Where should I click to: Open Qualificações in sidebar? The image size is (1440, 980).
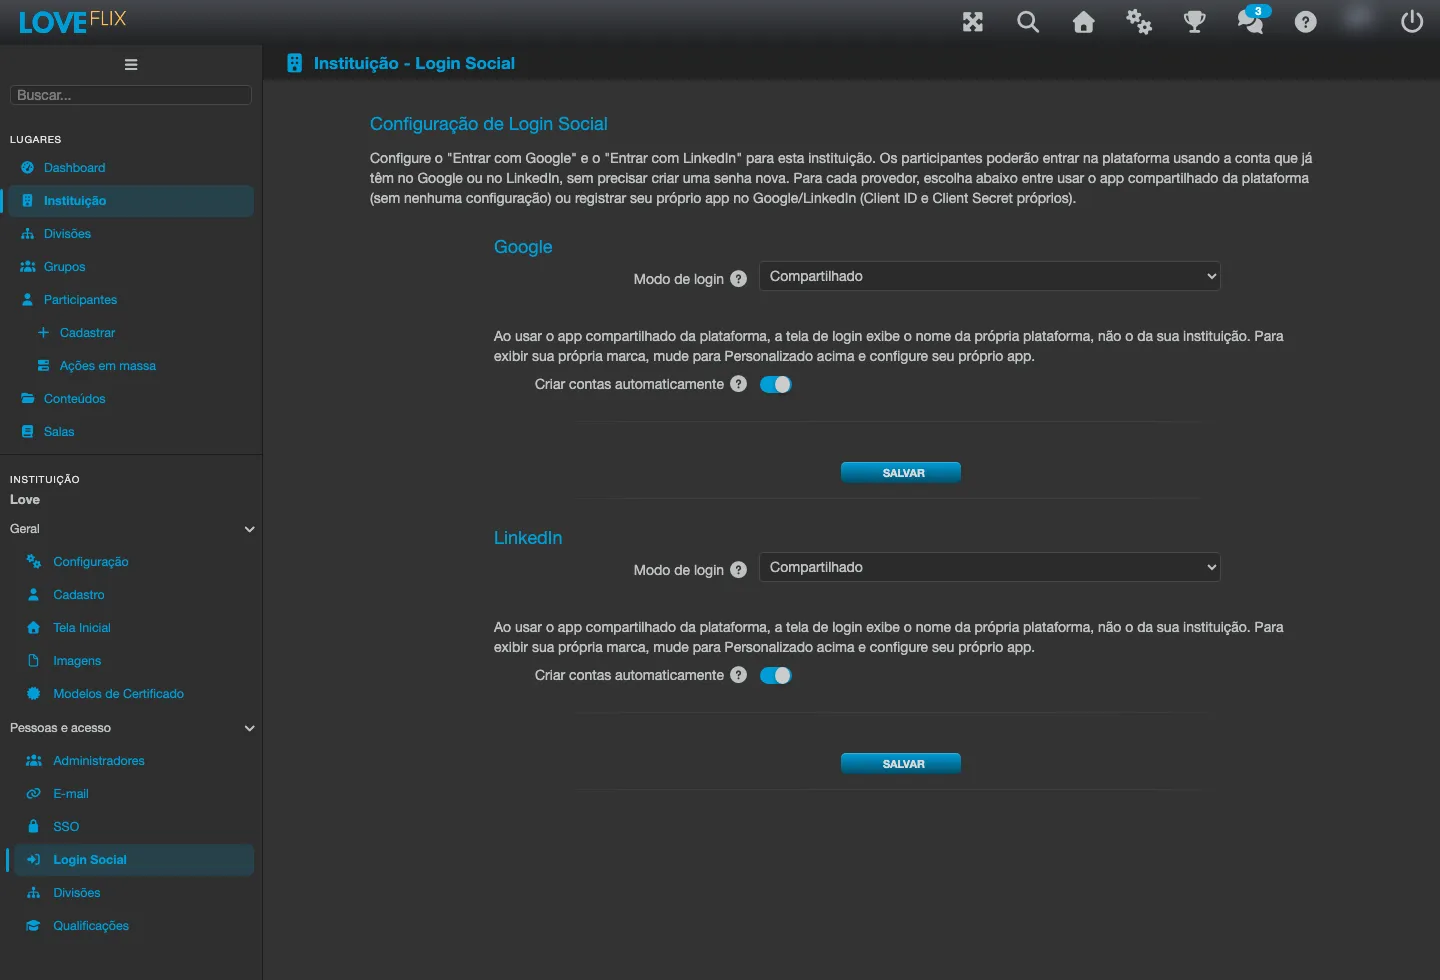coord(91,926)
